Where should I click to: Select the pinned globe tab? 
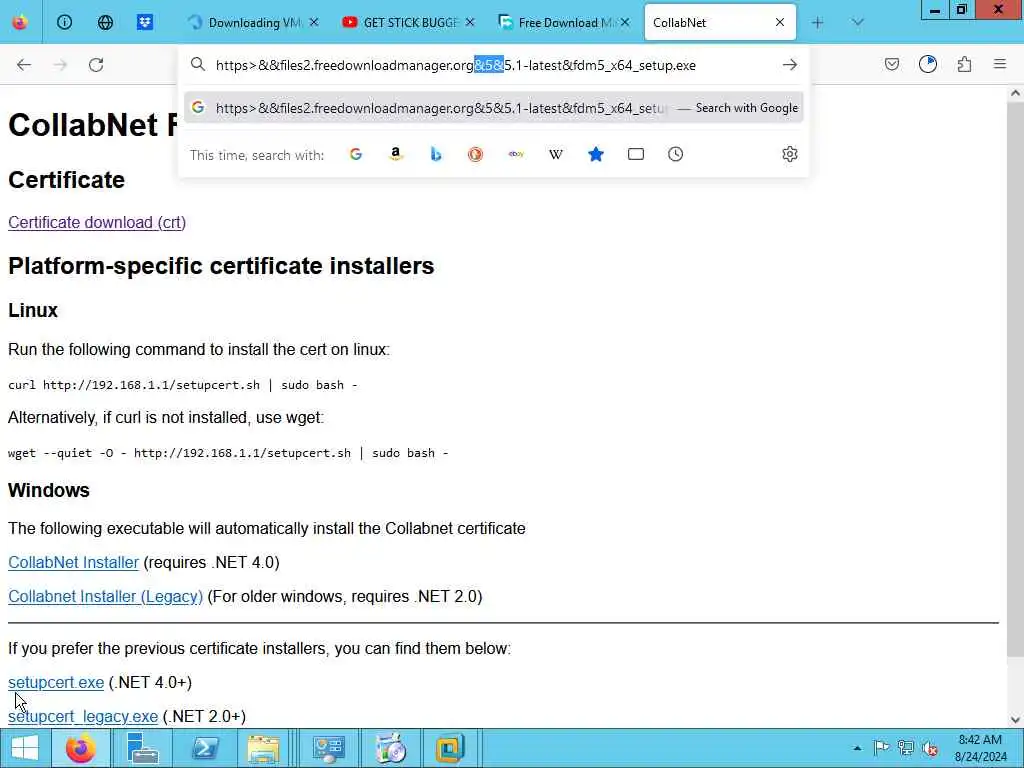105,22
